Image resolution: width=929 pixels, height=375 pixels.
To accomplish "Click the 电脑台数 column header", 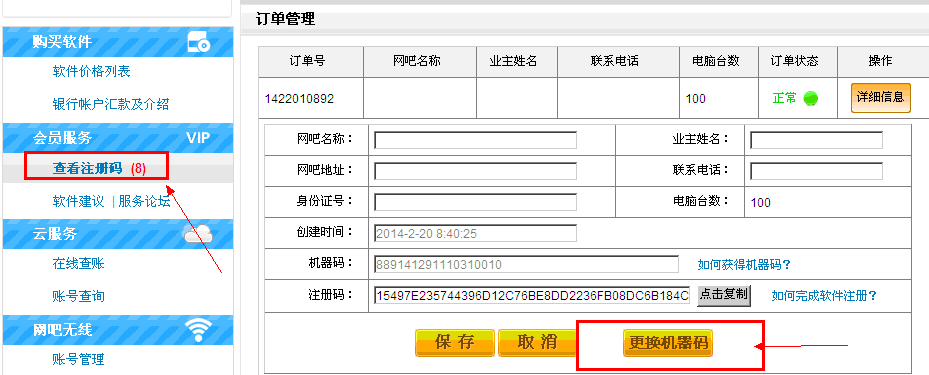I will 716,61.
